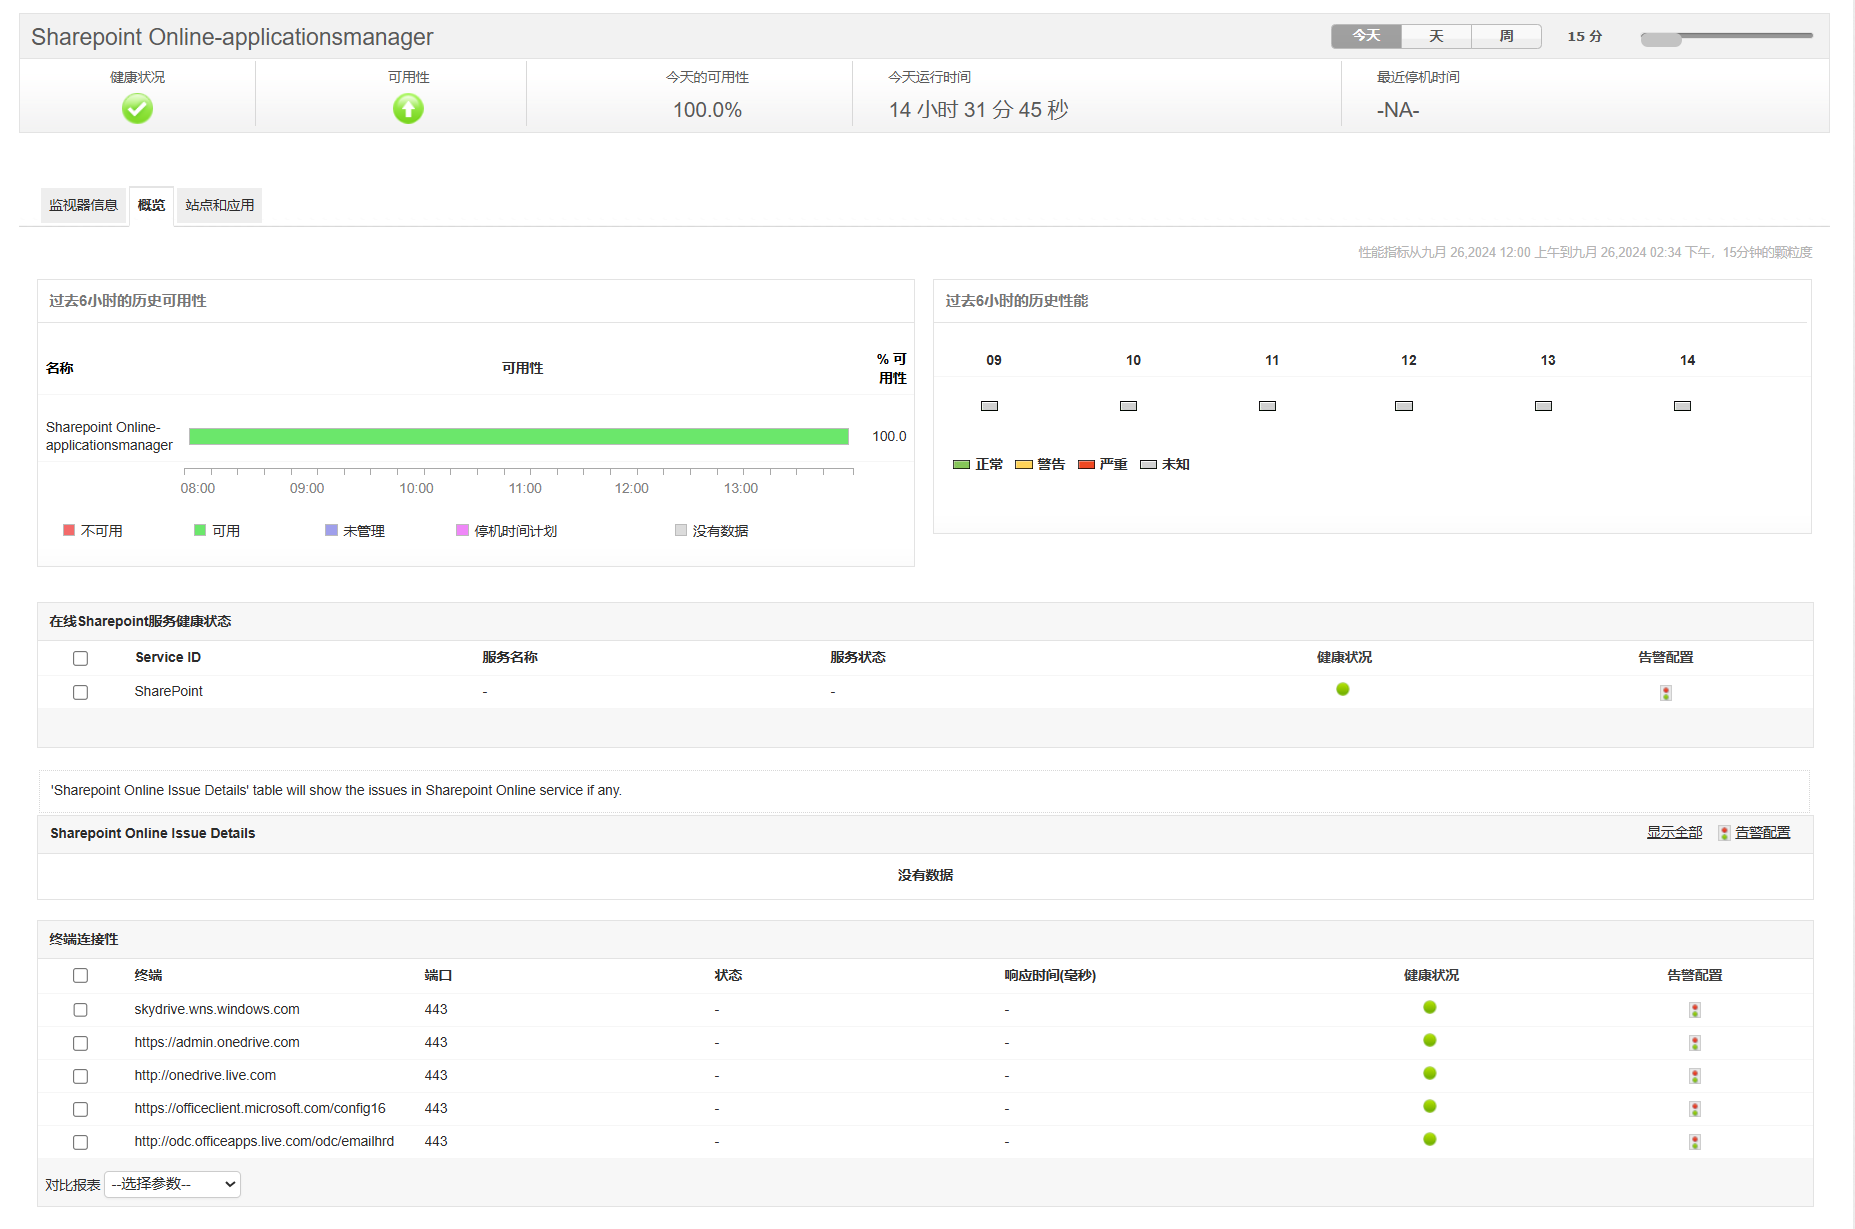Check the https://admin.onedrive.com row checkbox
Viewport: 1855px width, 1229px height.
tap(80, 1043)
